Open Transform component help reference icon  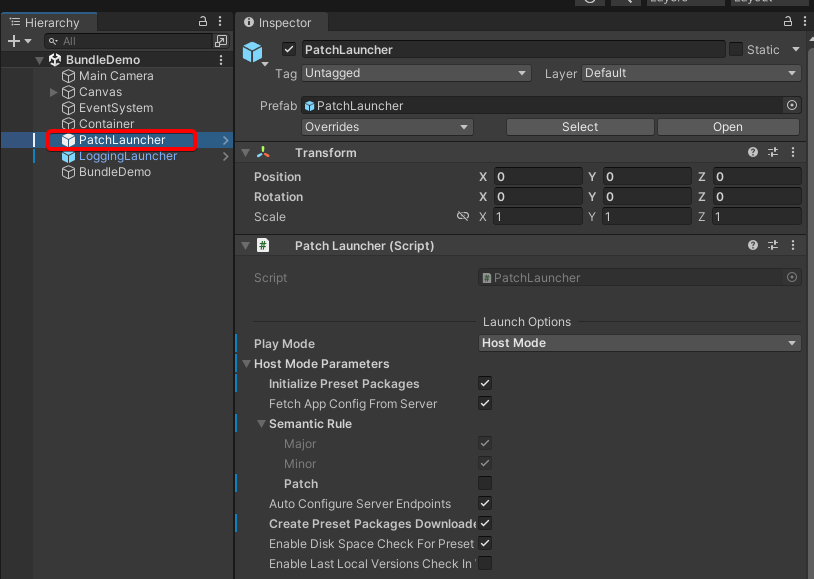(x=753, y=153)
